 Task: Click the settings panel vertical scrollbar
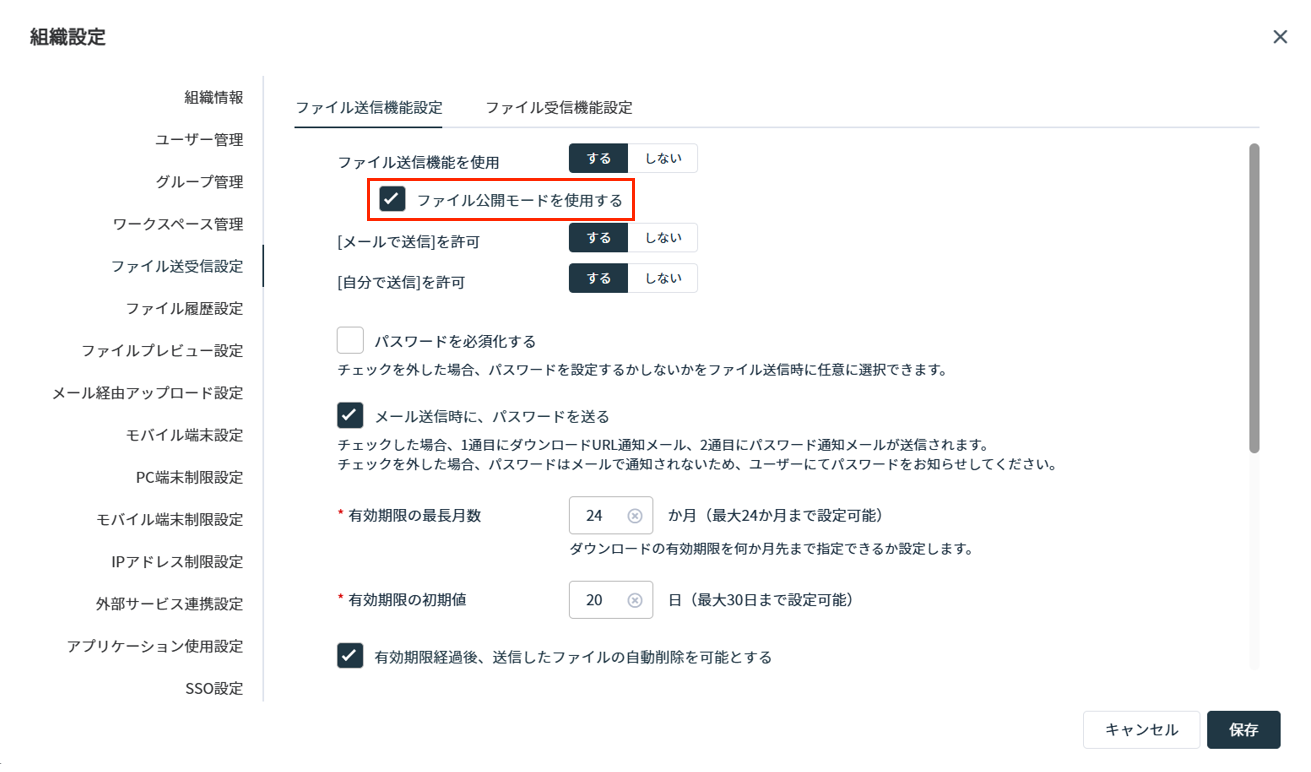(x=1254, y=300)
